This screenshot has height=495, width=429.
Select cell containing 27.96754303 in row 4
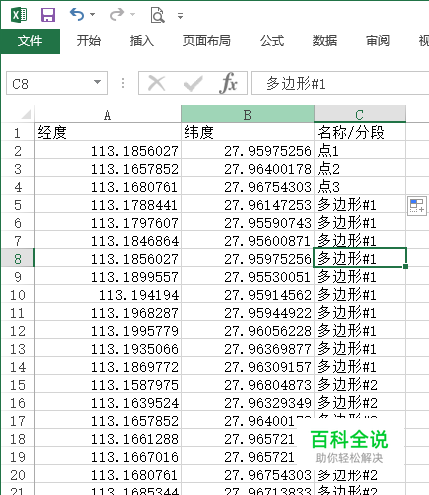coord(248,187)
